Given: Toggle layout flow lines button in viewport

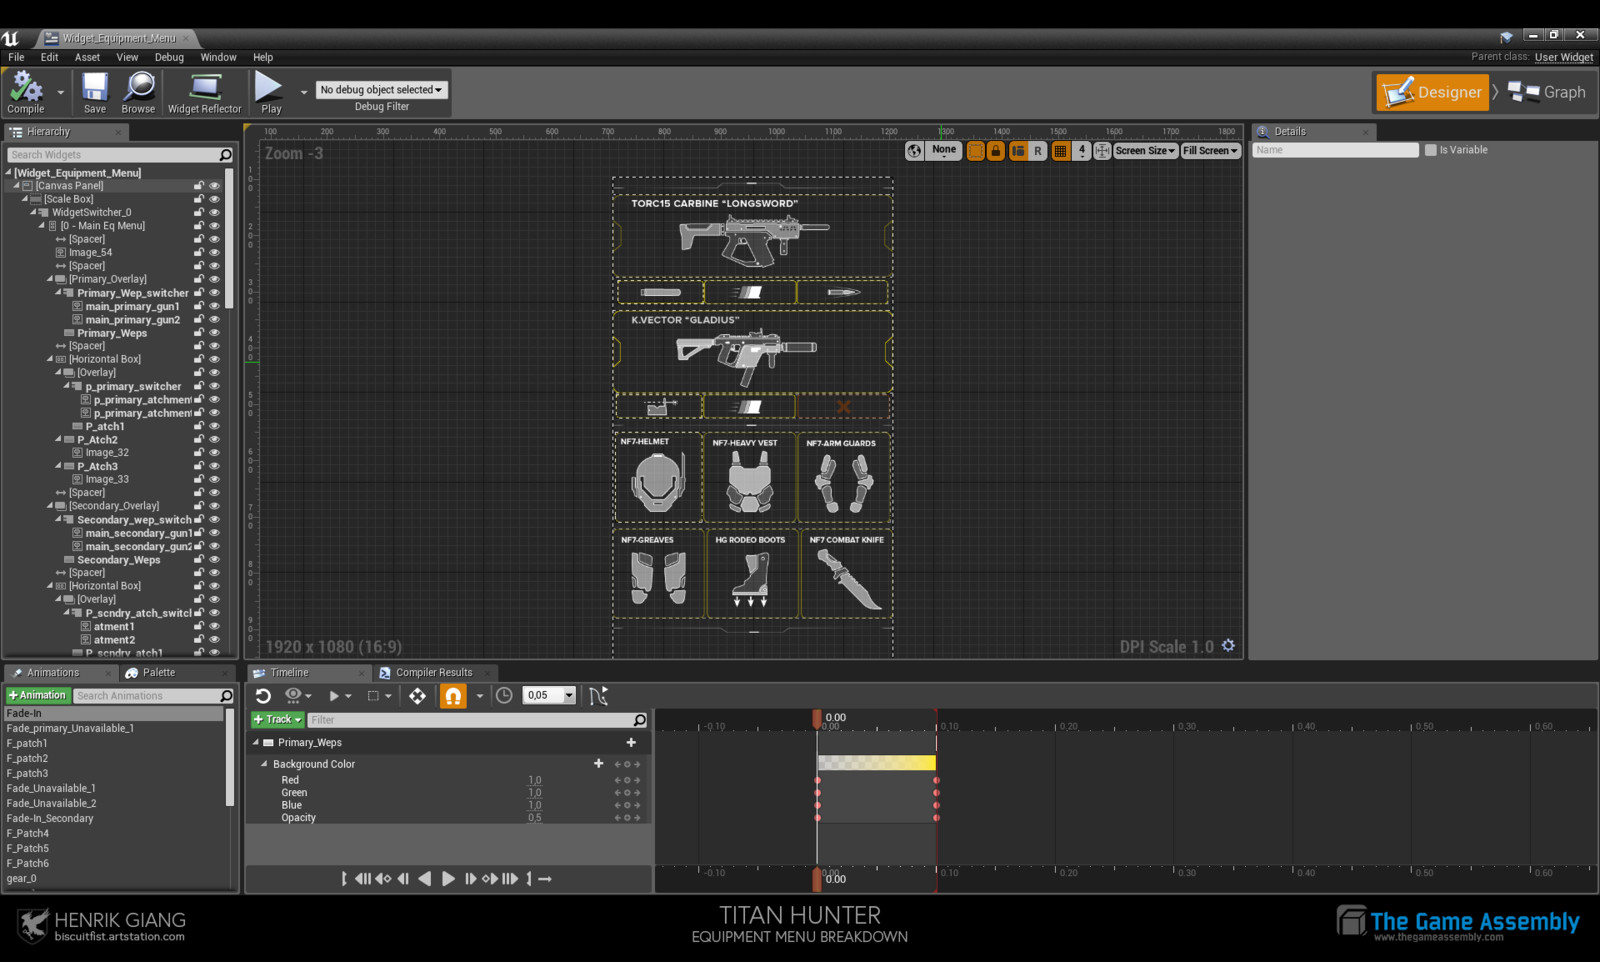Looking at the screenshot, I should [x=1018, y=151].
